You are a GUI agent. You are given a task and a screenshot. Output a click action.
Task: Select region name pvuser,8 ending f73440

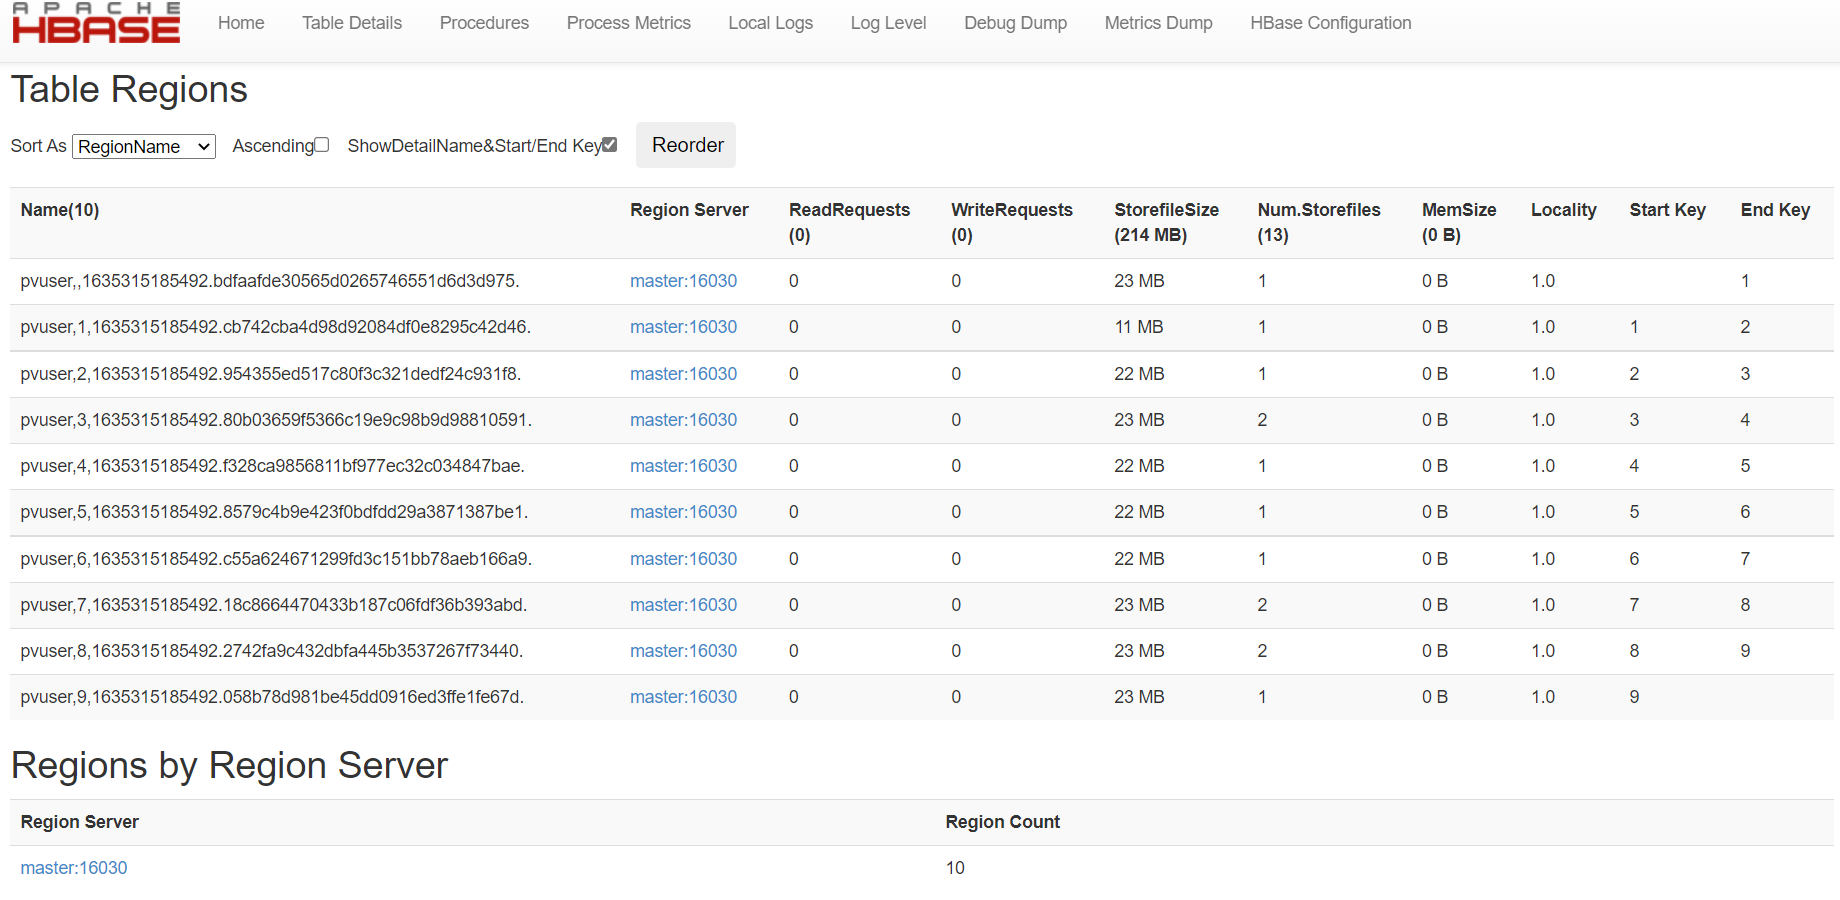tap(272, 651)
